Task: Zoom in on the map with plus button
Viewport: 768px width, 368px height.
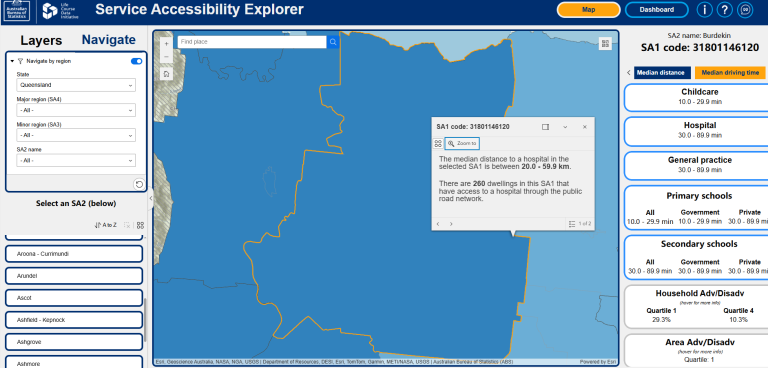Action: [167, 44]
